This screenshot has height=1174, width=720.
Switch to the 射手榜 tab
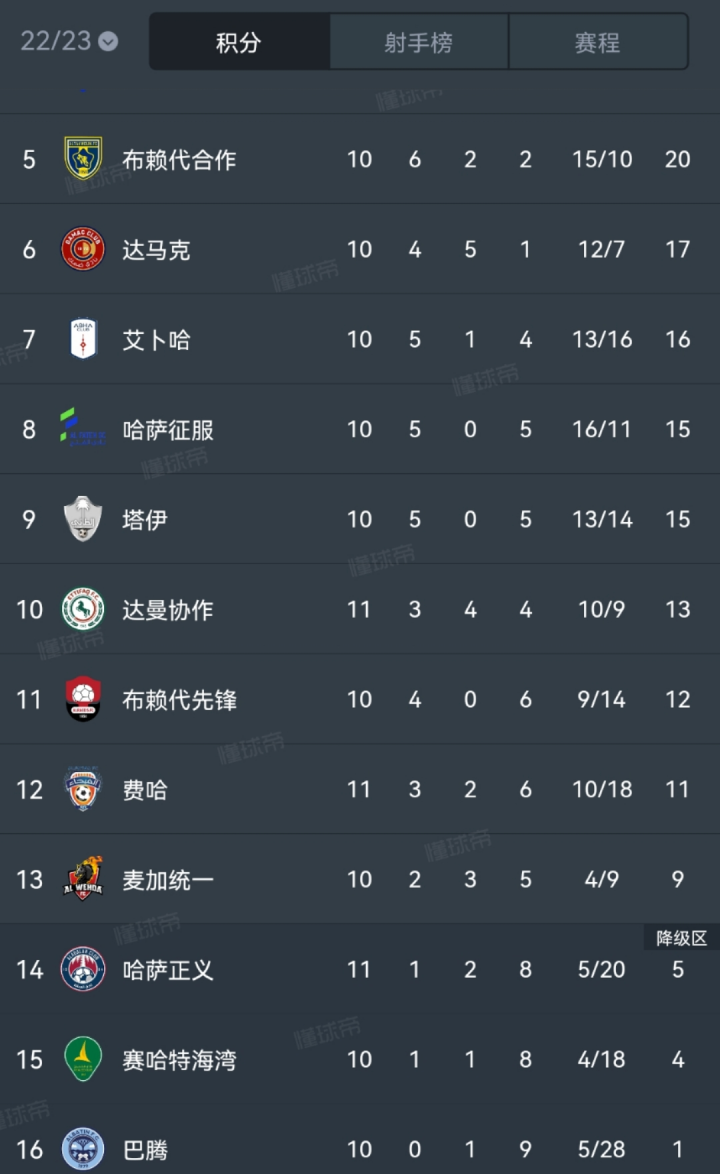[x=418, y=42]
